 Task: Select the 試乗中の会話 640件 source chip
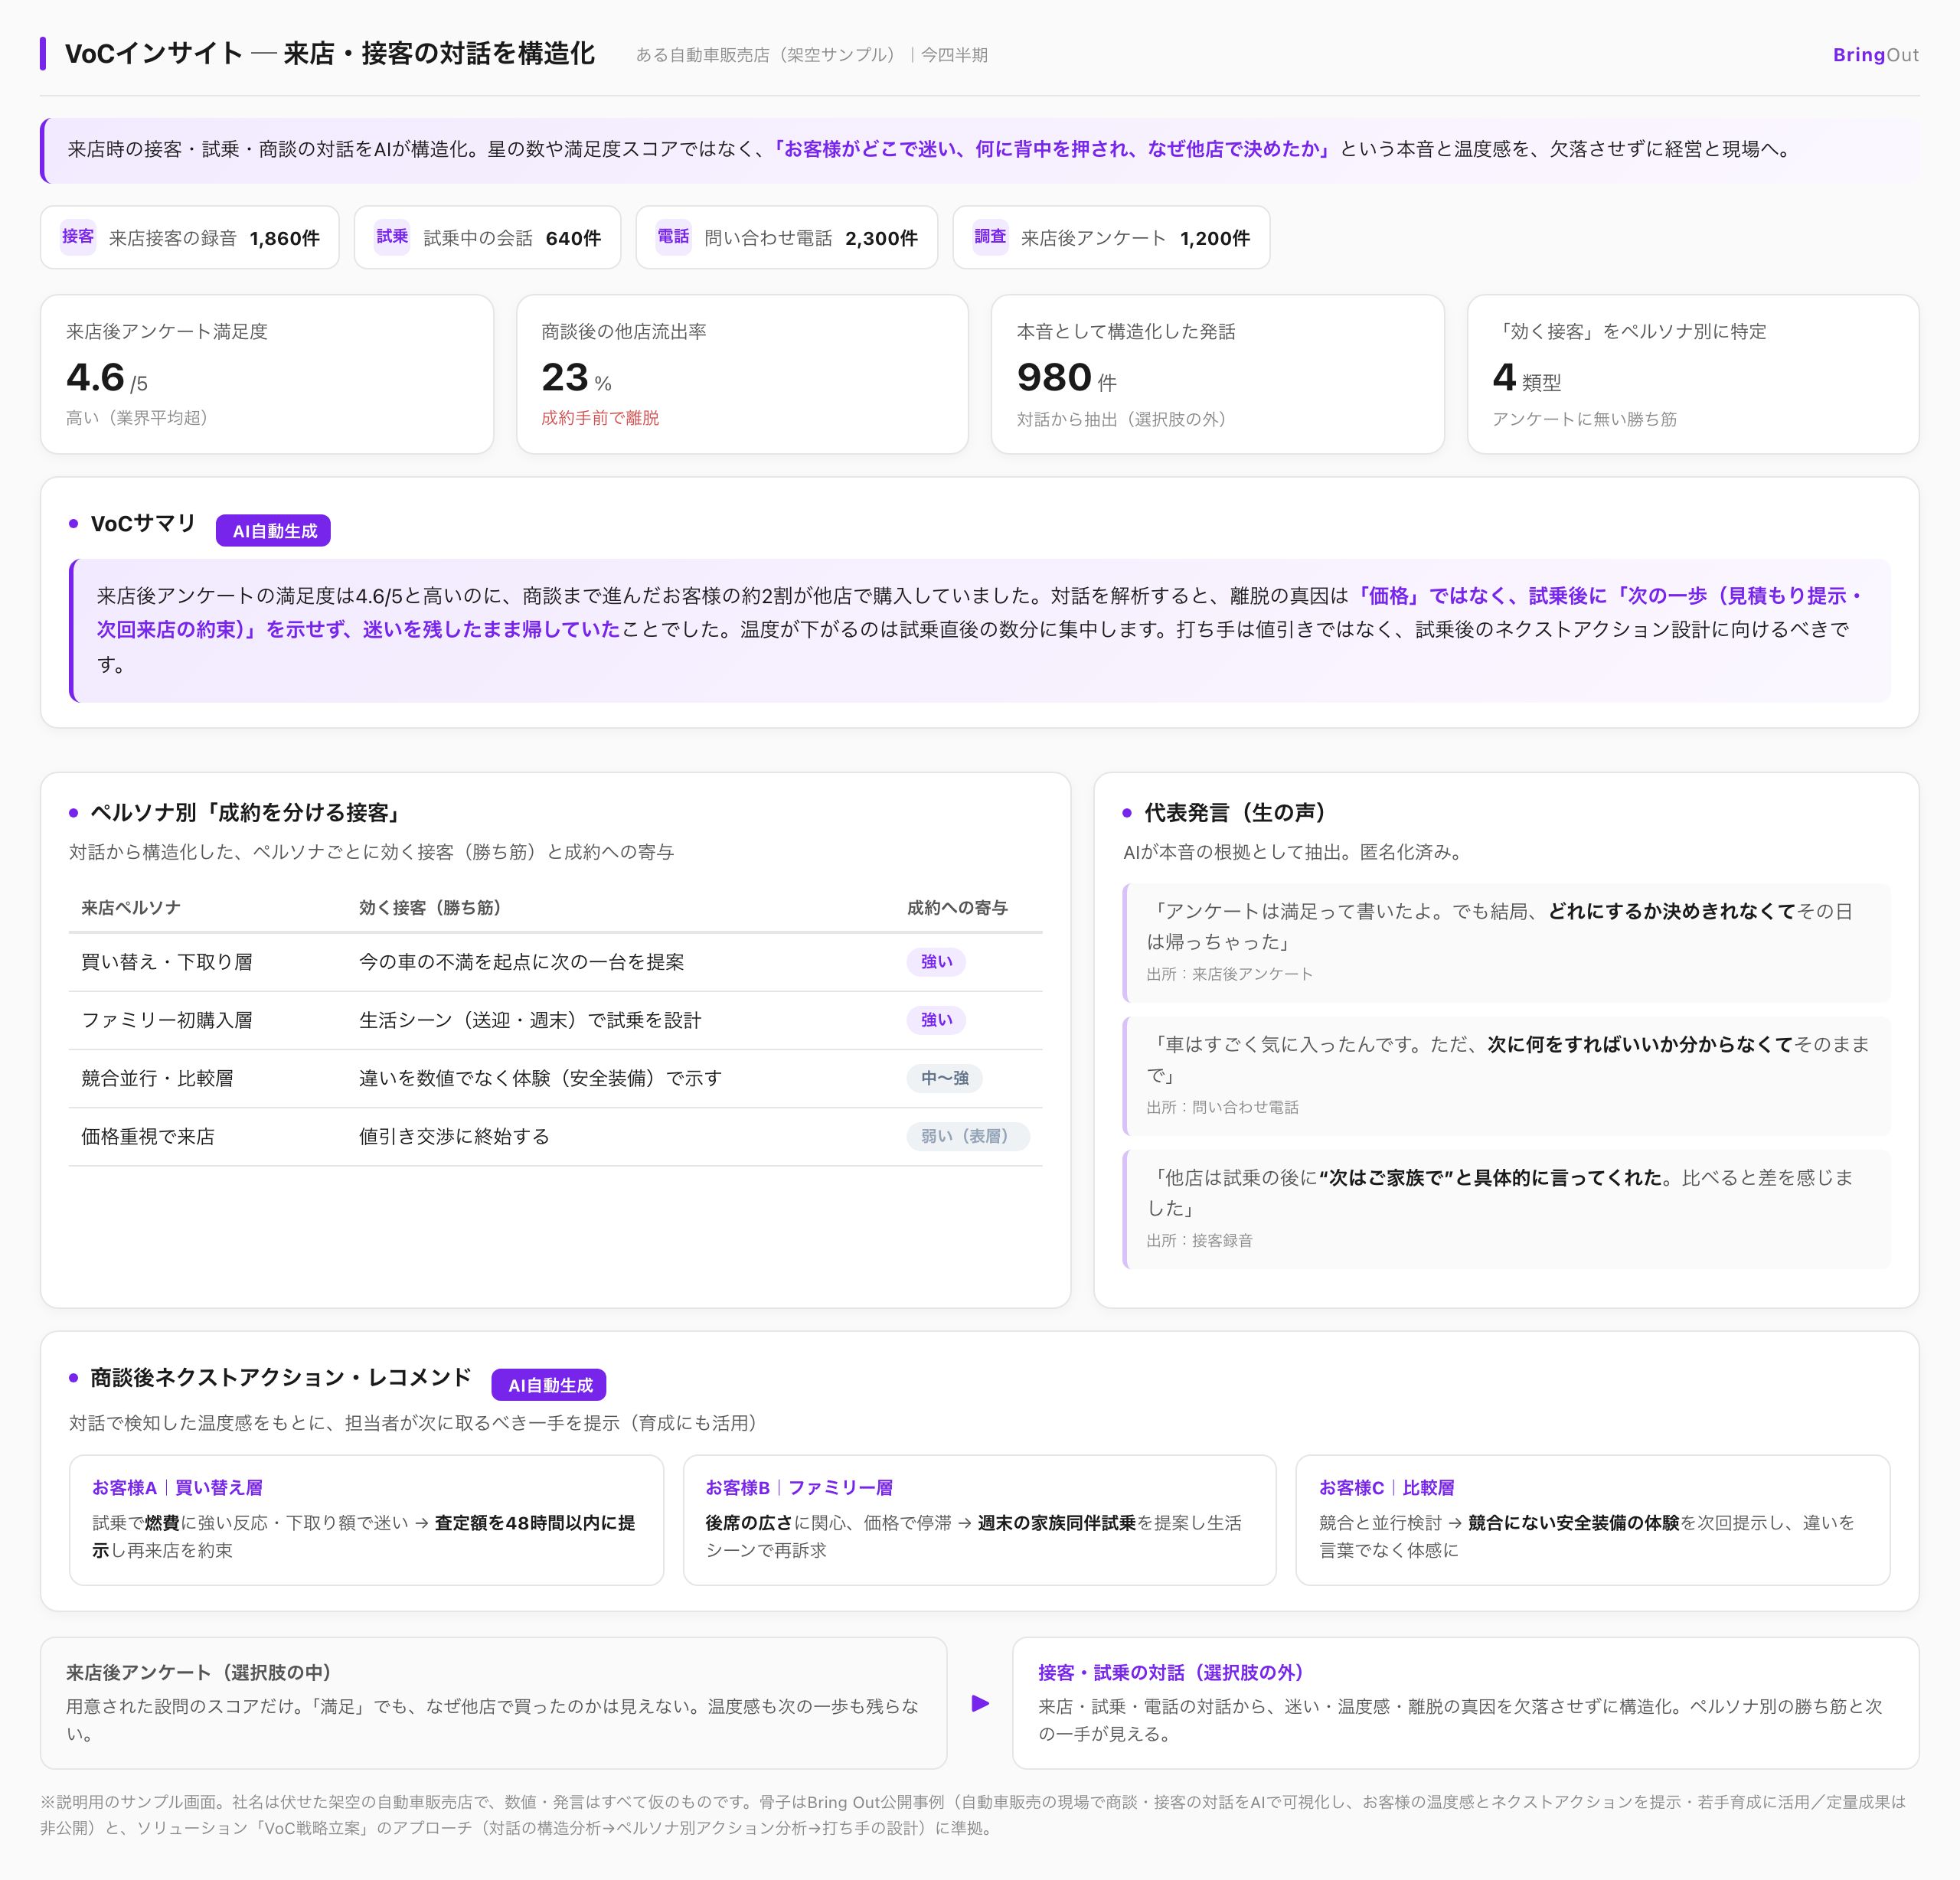pos(487,238)
